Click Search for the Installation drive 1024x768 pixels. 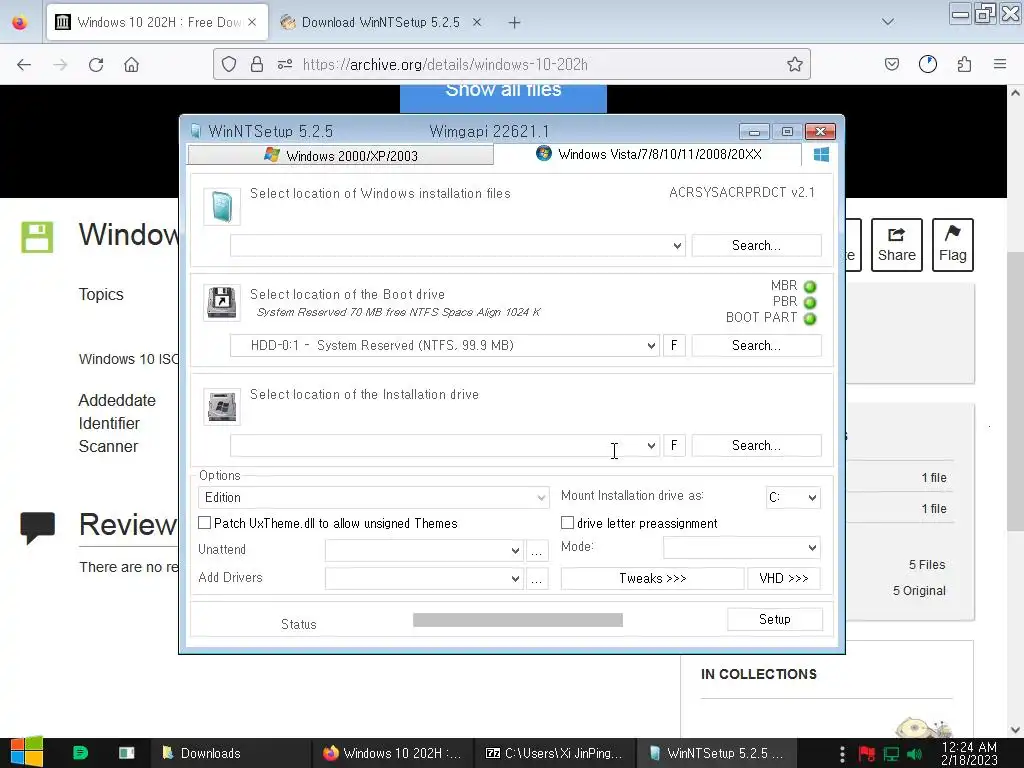pos(756,445)
